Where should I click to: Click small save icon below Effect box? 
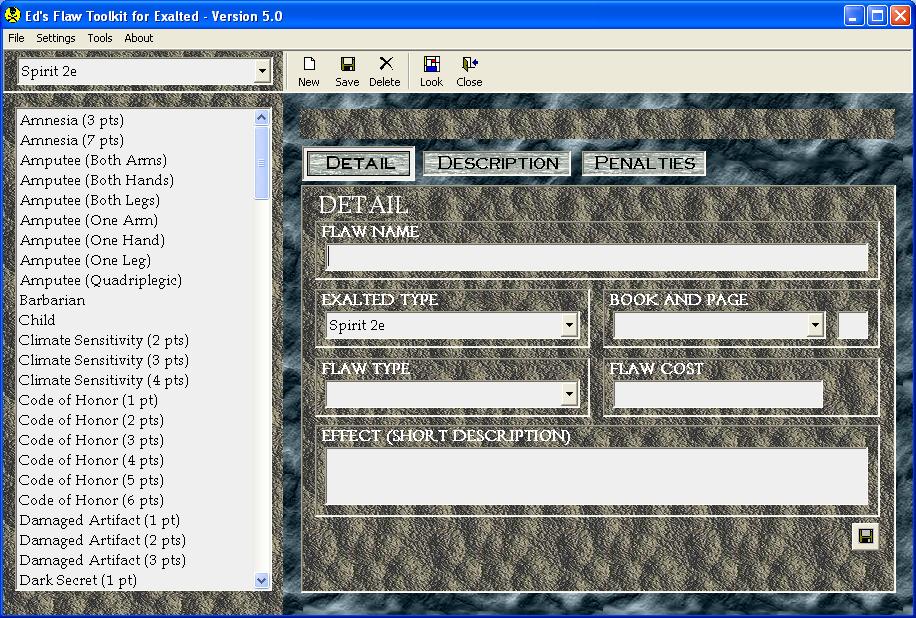[865, 536]
